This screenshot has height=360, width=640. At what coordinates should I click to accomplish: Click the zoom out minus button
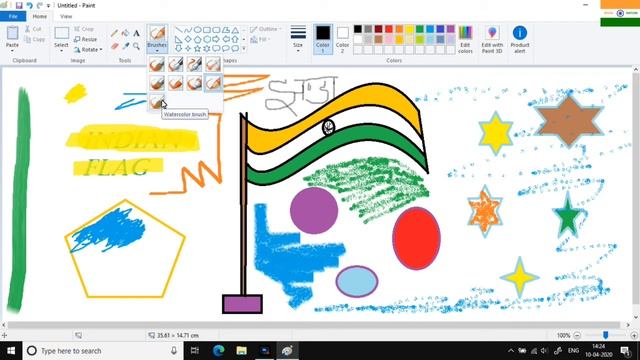(x=577, y=335)
